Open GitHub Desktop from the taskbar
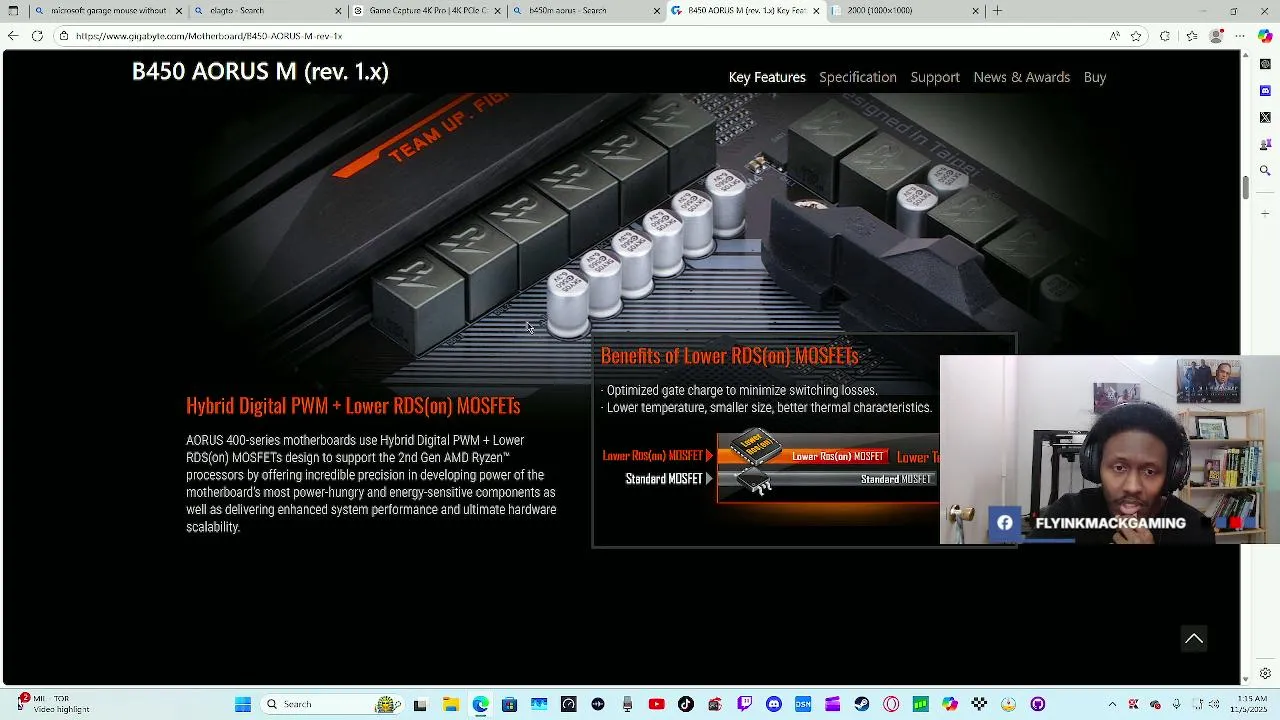The image size is (1280, 720). click(x=1038, y=704)
